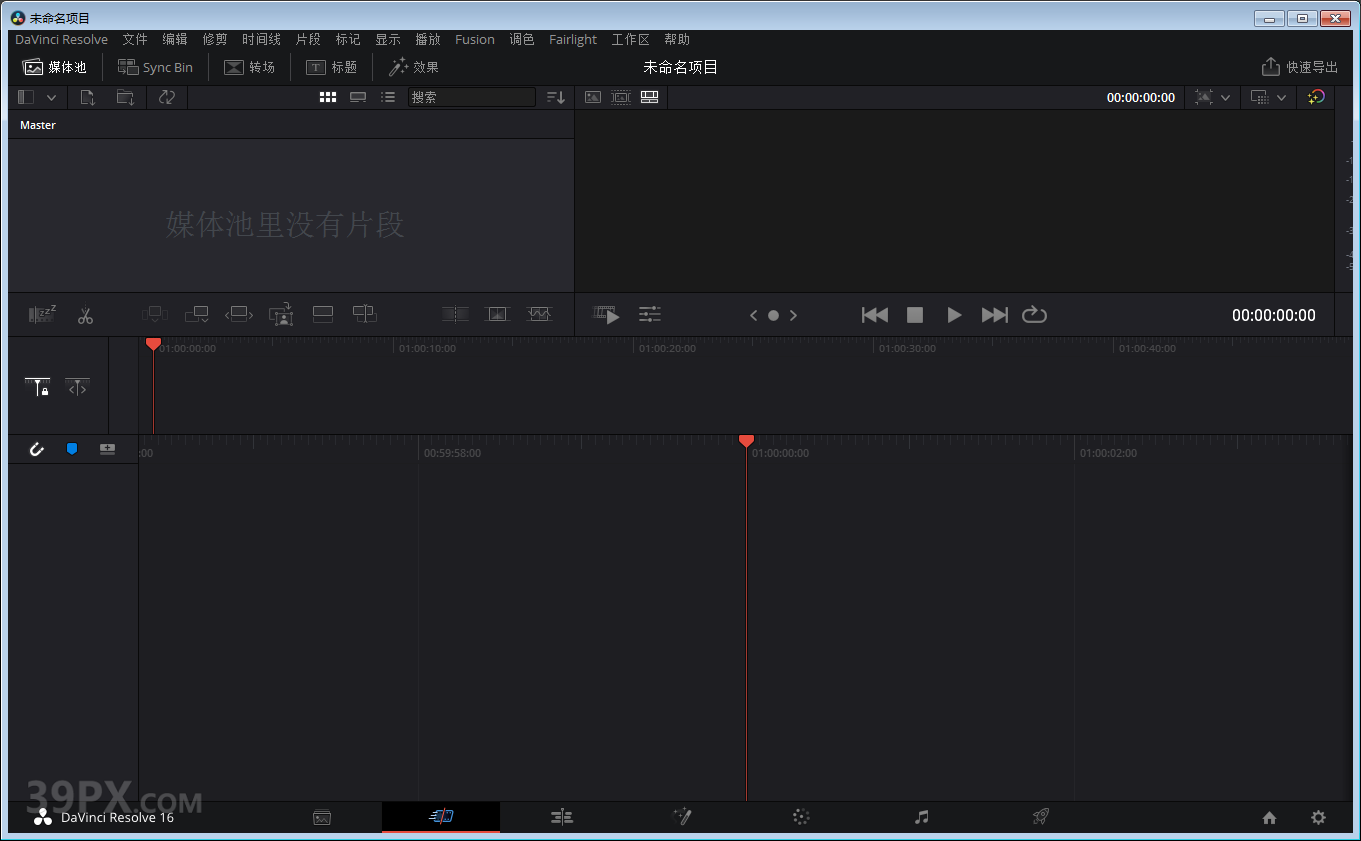
Task: Open Project Settings gear icon
Action: [x=1318, y=817]
